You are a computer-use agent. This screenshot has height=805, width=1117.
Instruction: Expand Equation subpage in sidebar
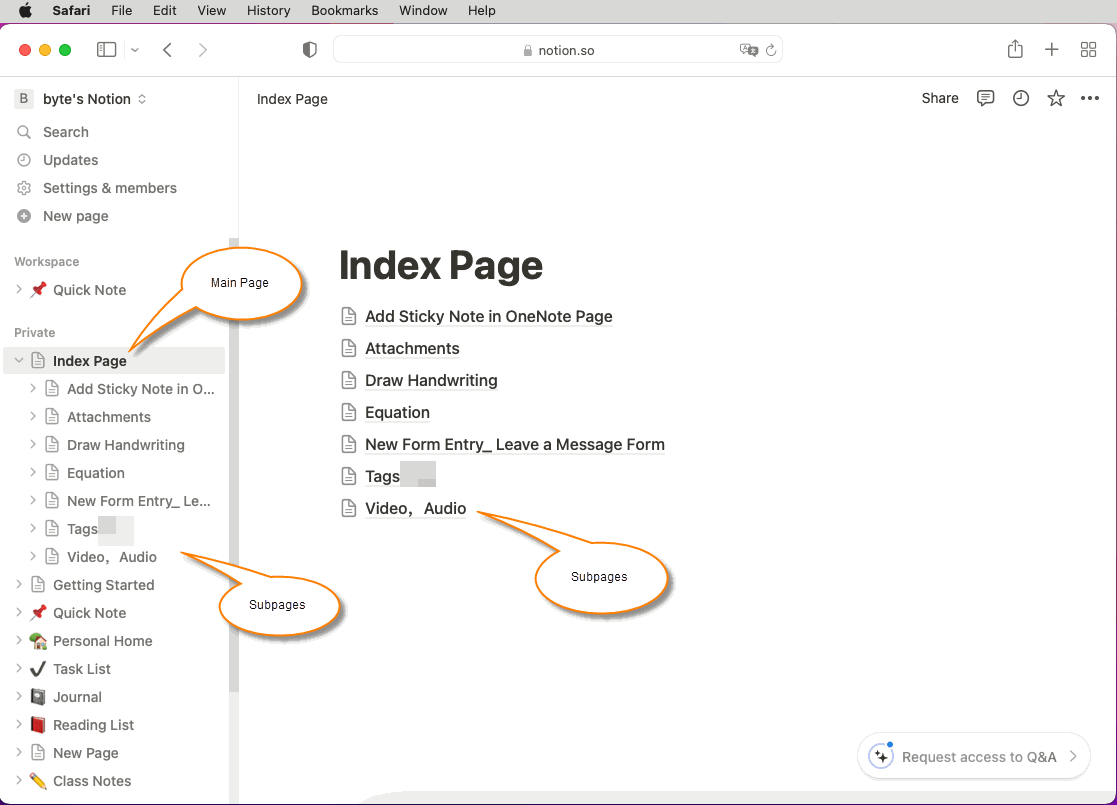[x=33, y=472]
